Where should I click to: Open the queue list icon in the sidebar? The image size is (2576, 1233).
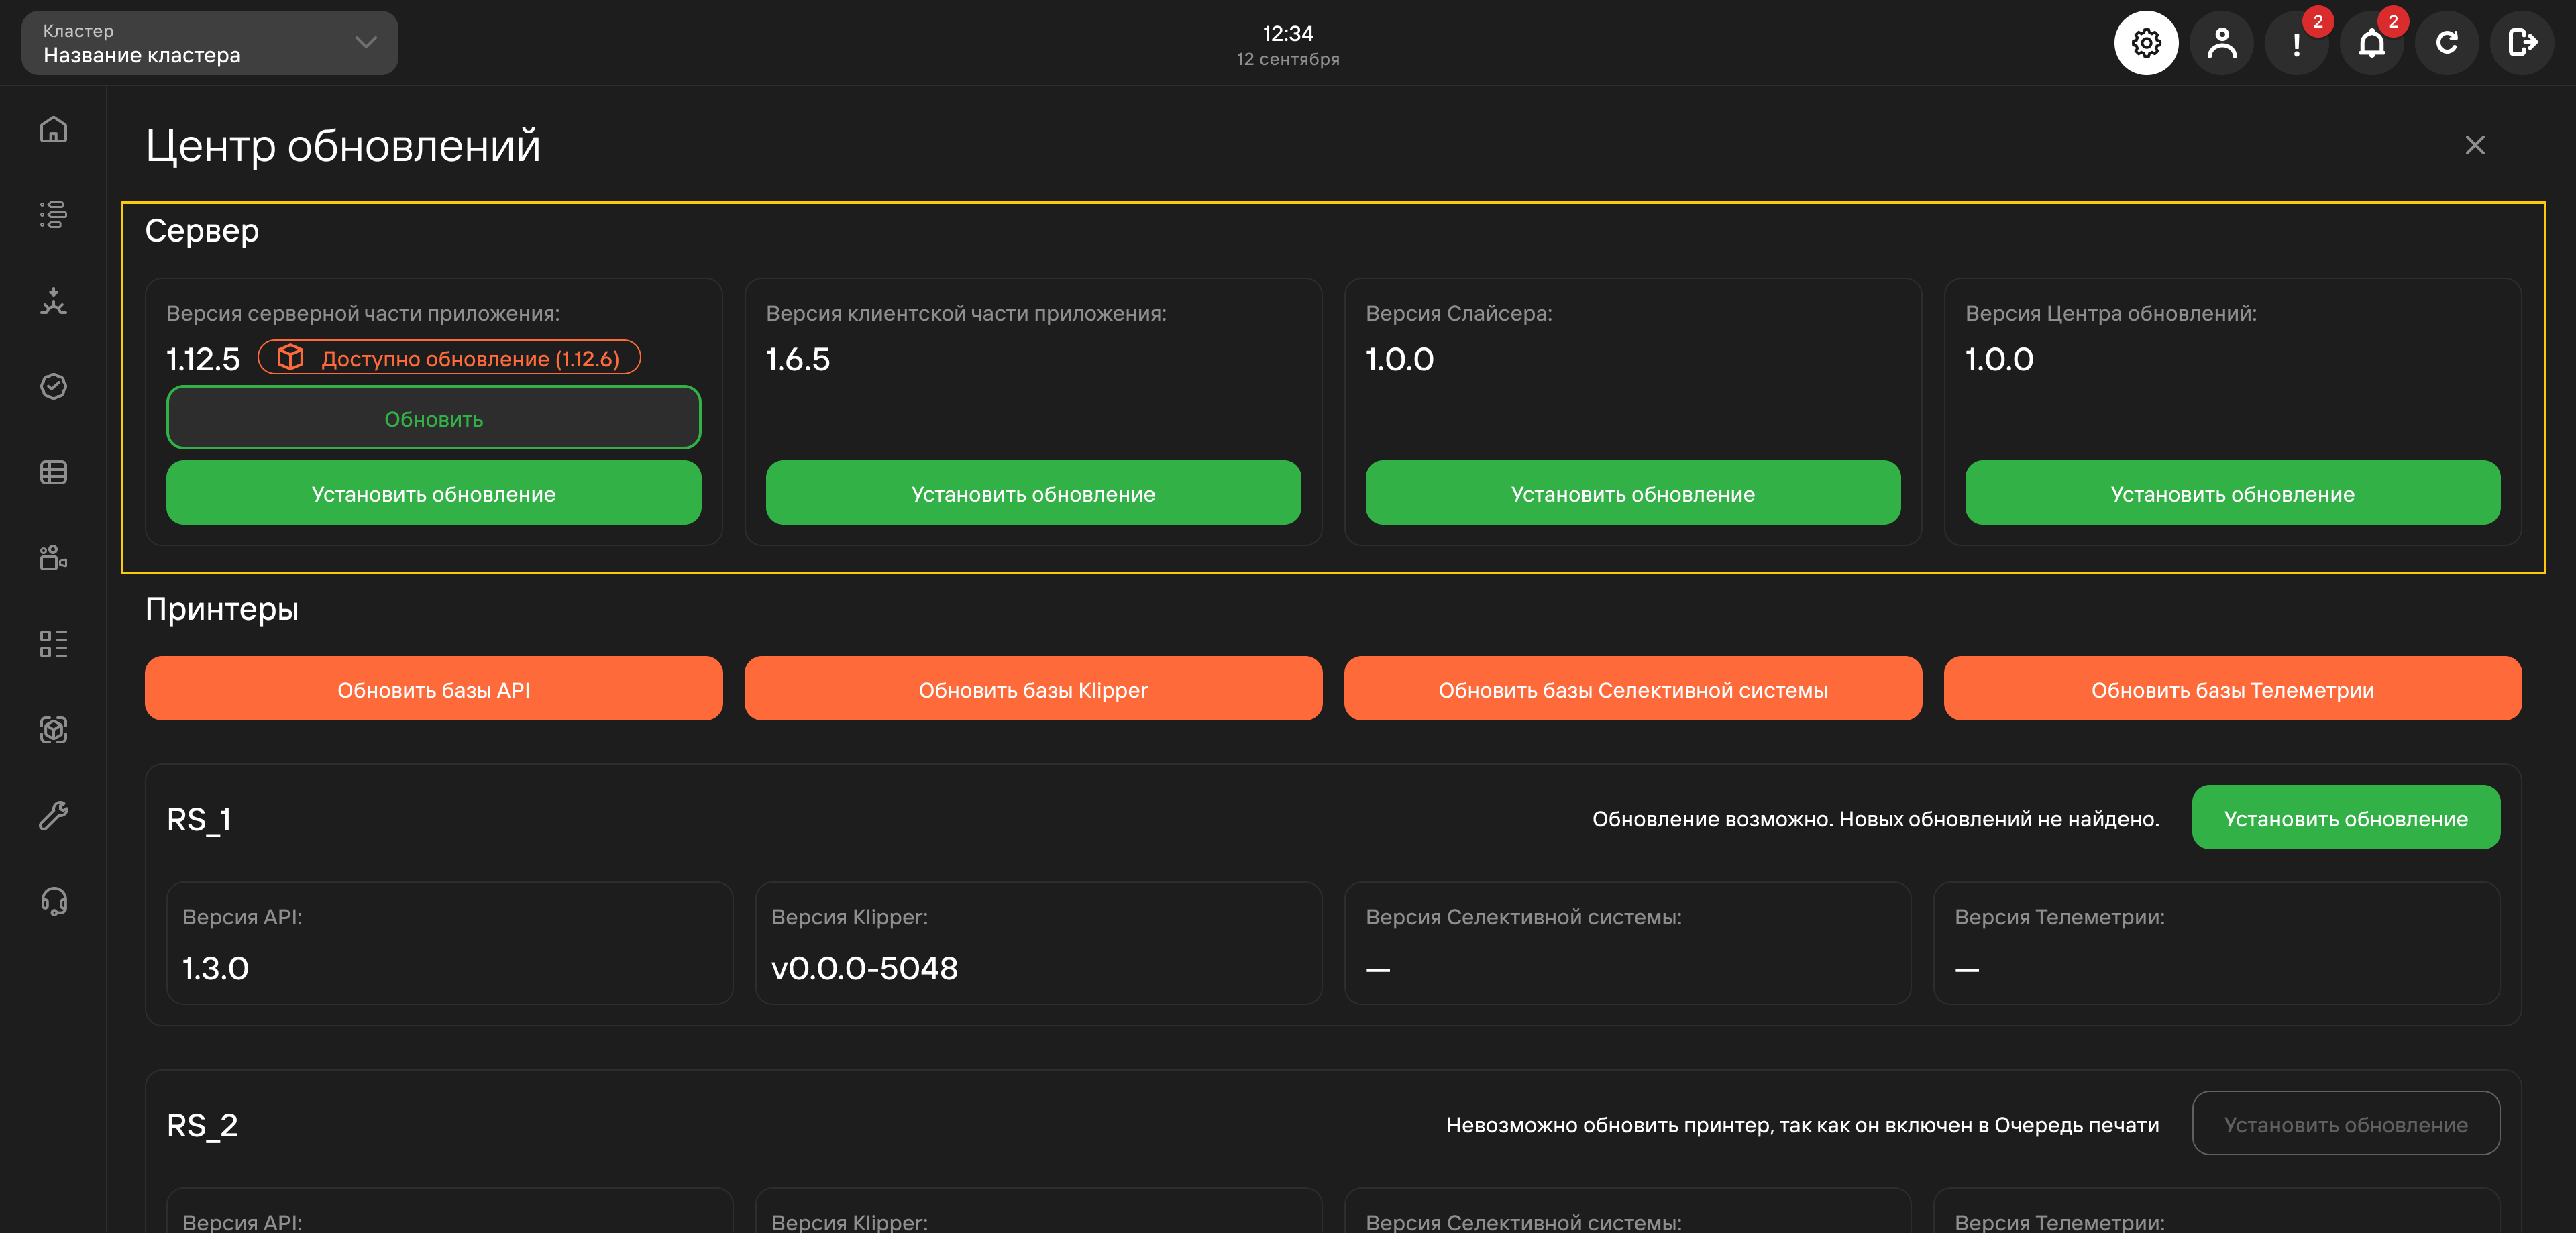pos(54,215)
